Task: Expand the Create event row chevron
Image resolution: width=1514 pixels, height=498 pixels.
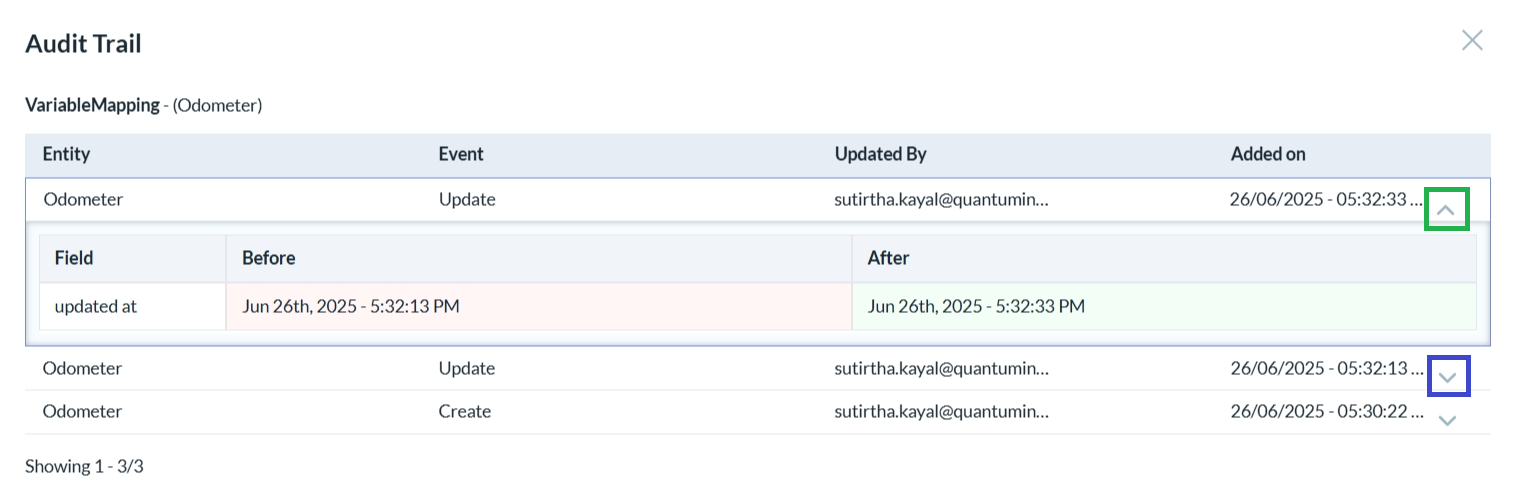Action: coord(1446,421)
